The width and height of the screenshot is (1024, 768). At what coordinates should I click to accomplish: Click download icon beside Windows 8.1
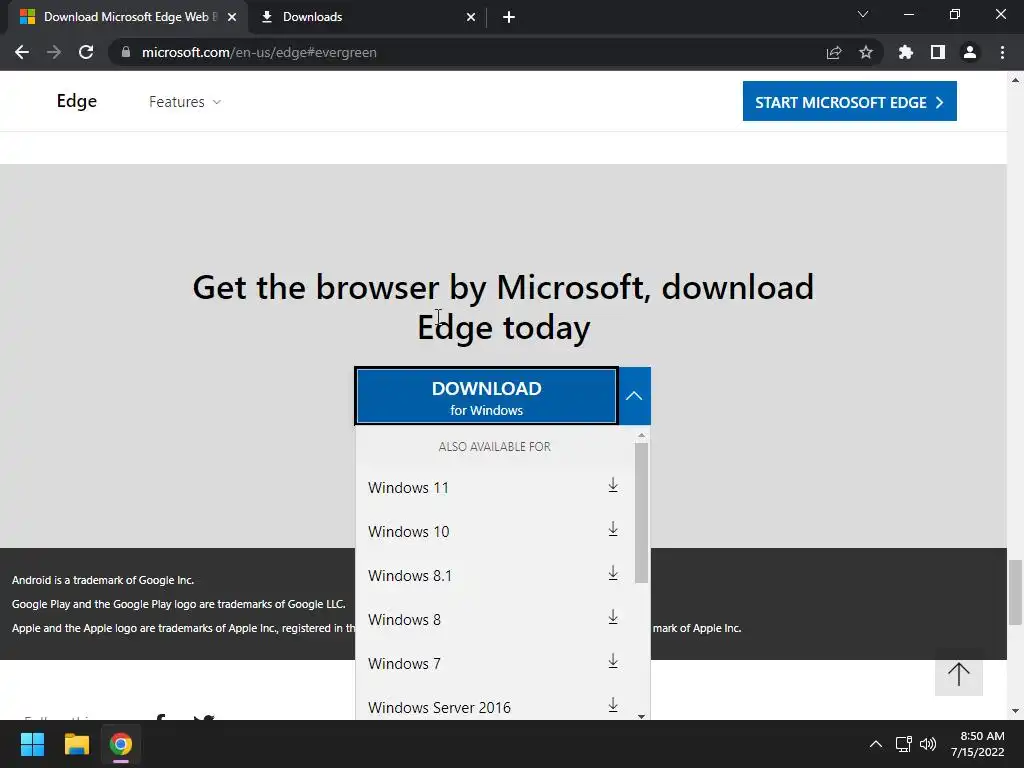(x=613, y=573)
